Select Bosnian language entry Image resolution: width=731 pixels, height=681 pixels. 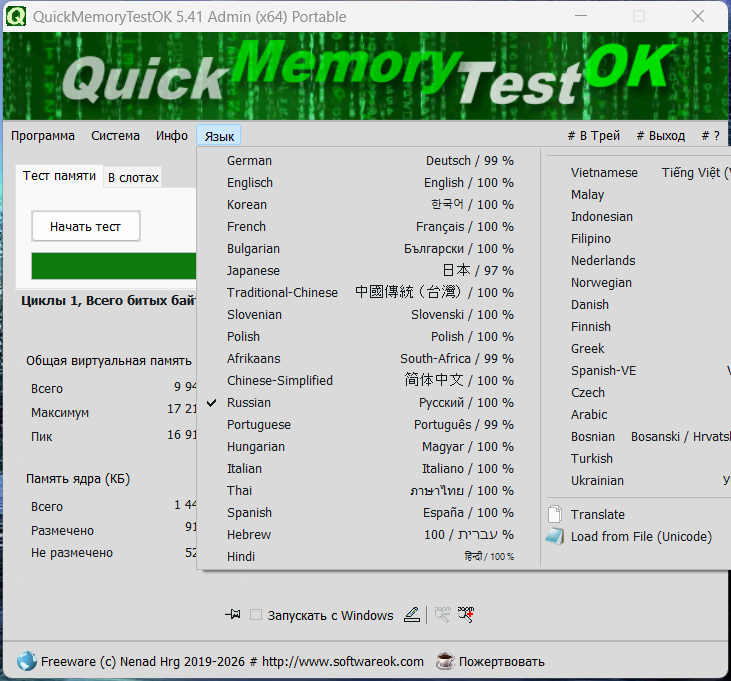(638, 437)
